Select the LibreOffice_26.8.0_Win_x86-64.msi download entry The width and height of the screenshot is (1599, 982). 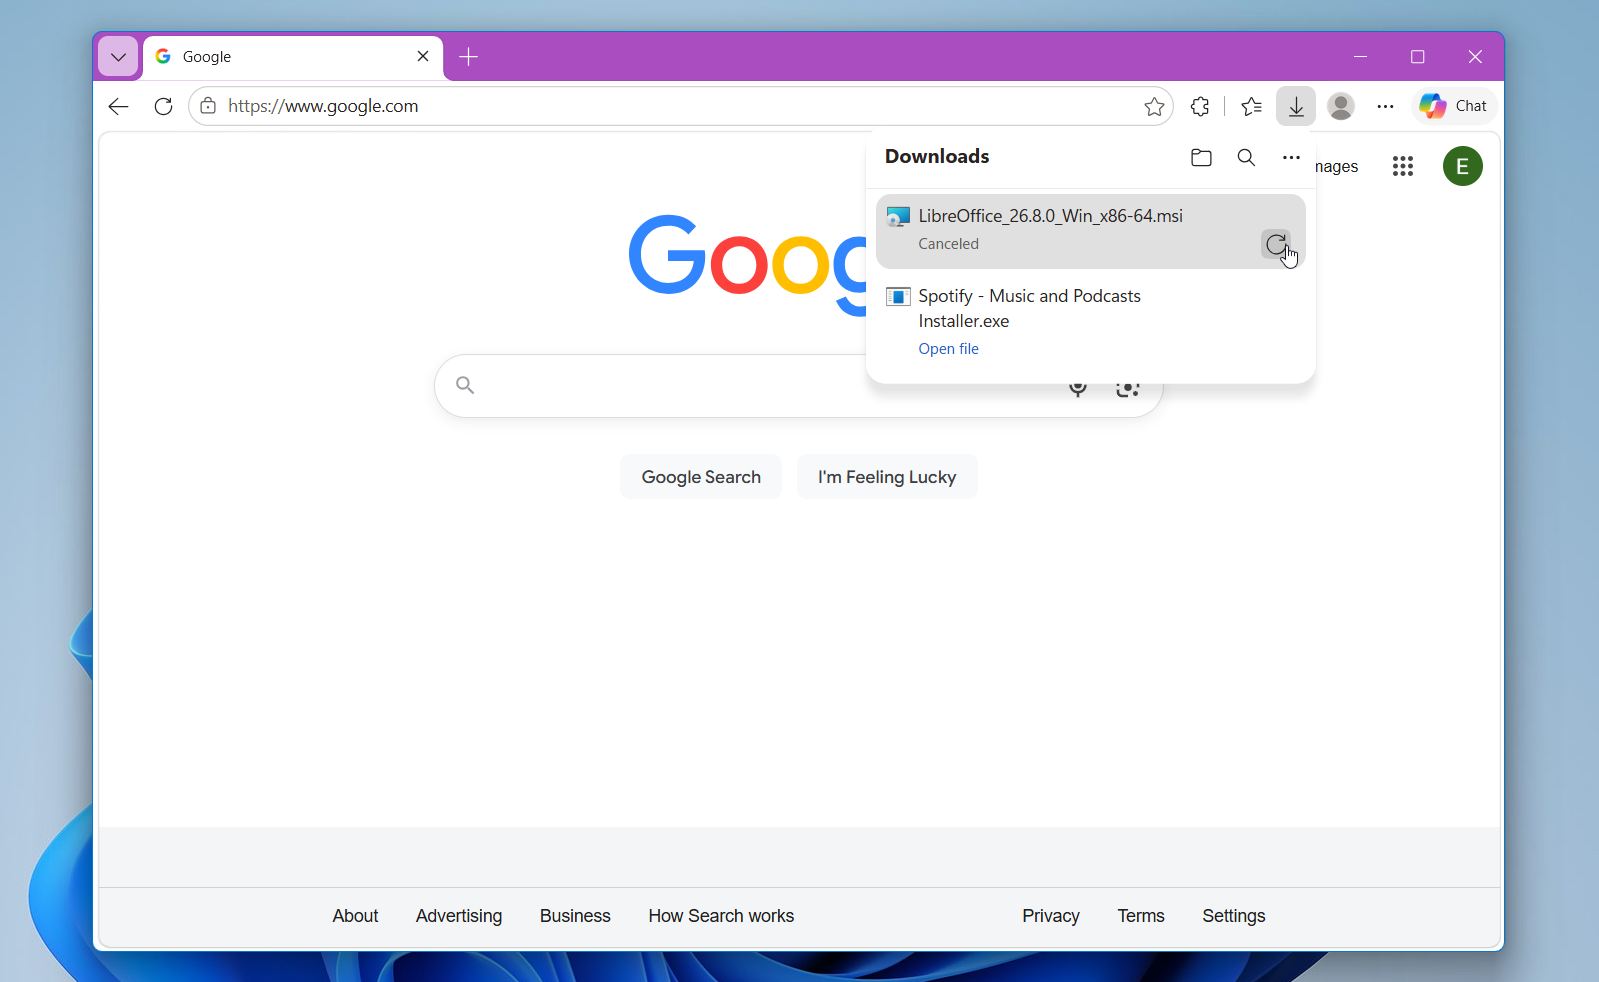point(1091,231)
